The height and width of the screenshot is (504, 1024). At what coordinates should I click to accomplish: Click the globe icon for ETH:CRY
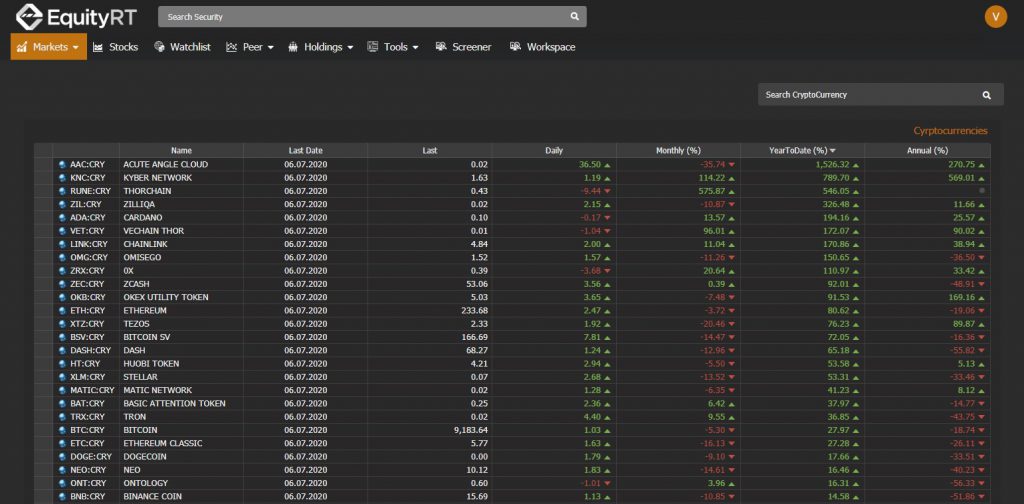(x=62, y=311)
